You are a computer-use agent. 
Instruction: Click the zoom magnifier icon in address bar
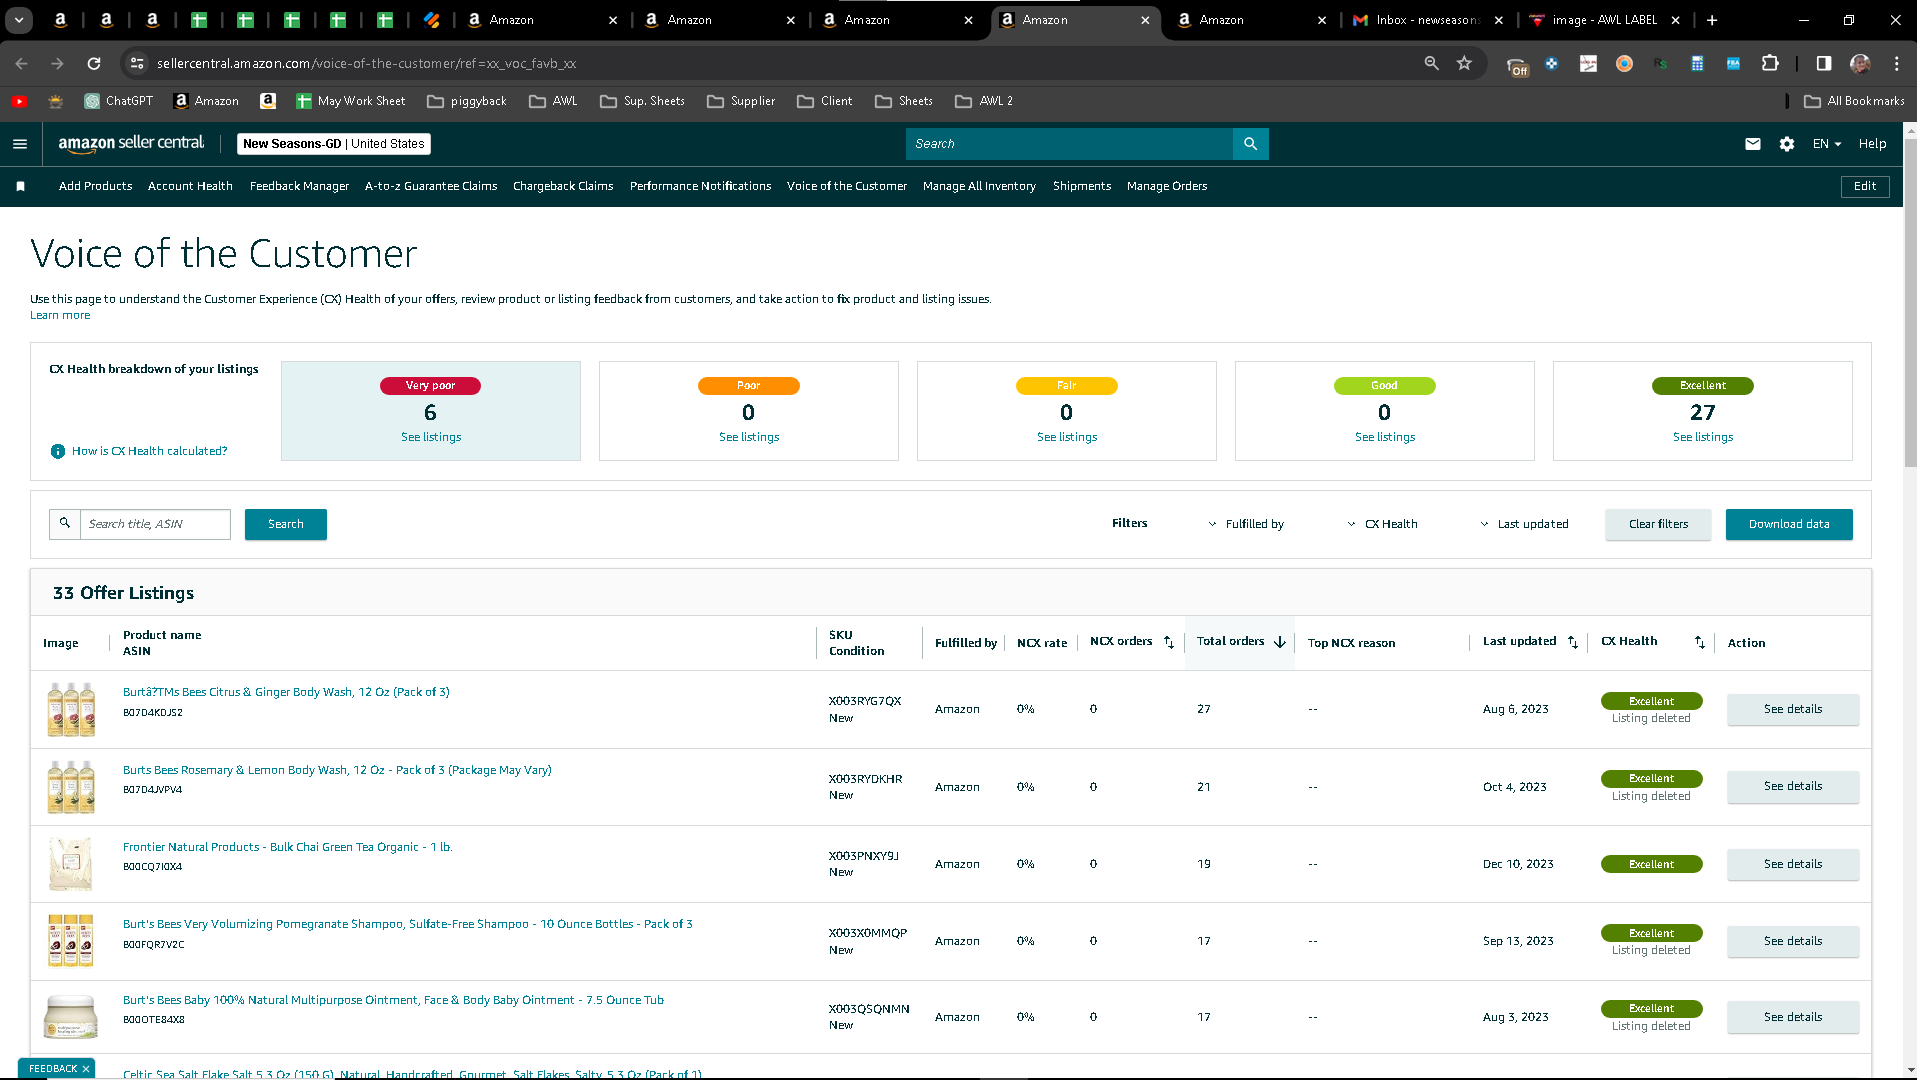[x=1431, y=63]
